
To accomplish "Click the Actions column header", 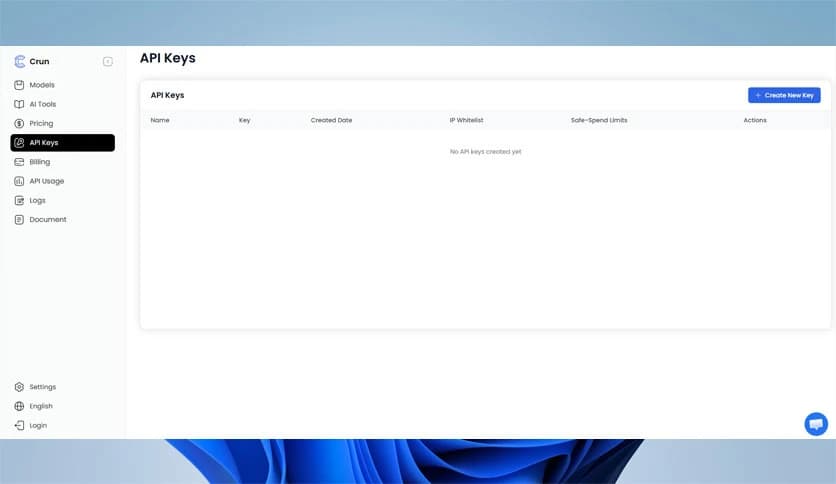I will click(x=755, y=120).
